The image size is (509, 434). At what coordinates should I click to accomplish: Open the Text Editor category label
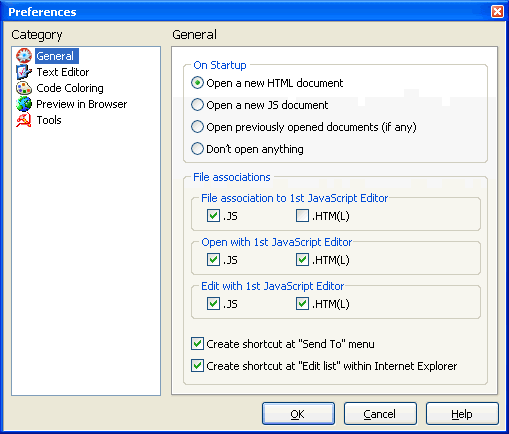click(63, 72)
